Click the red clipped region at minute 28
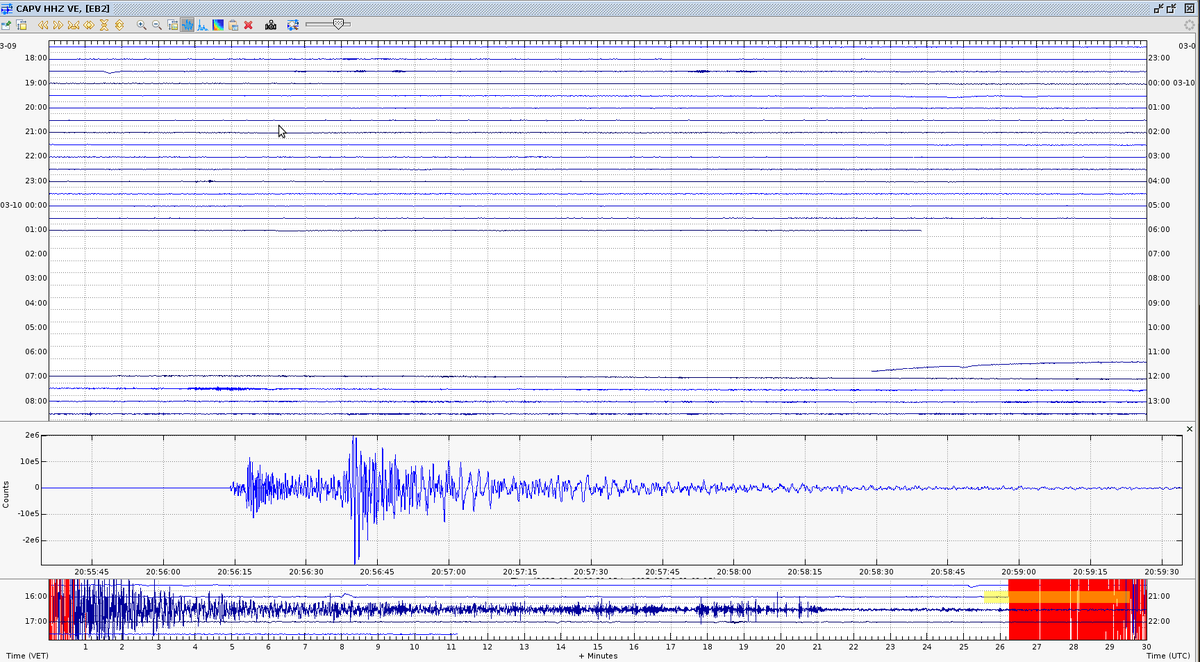 1073,610
